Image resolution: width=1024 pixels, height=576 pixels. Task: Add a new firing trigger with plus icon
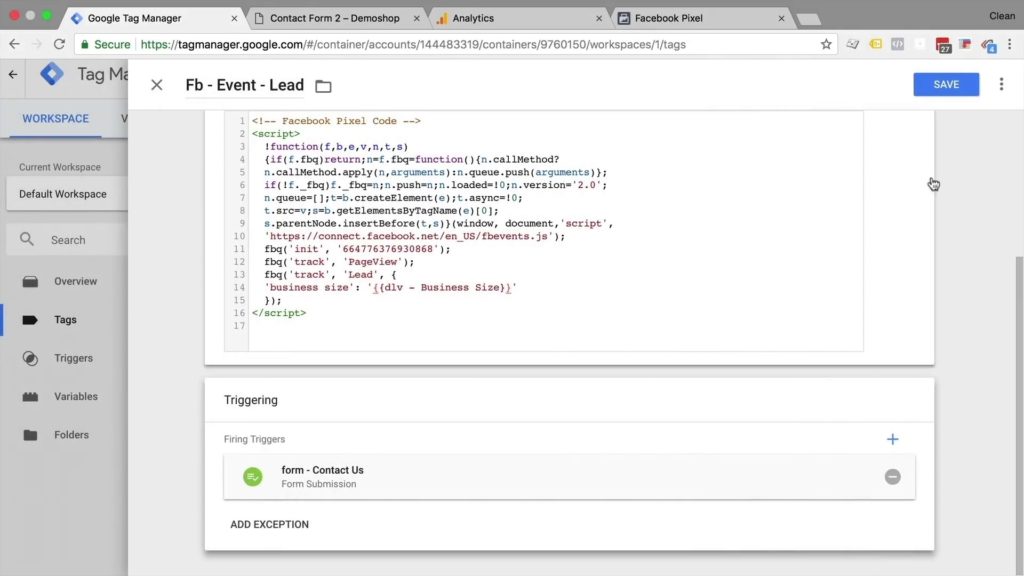click(892, 439)
